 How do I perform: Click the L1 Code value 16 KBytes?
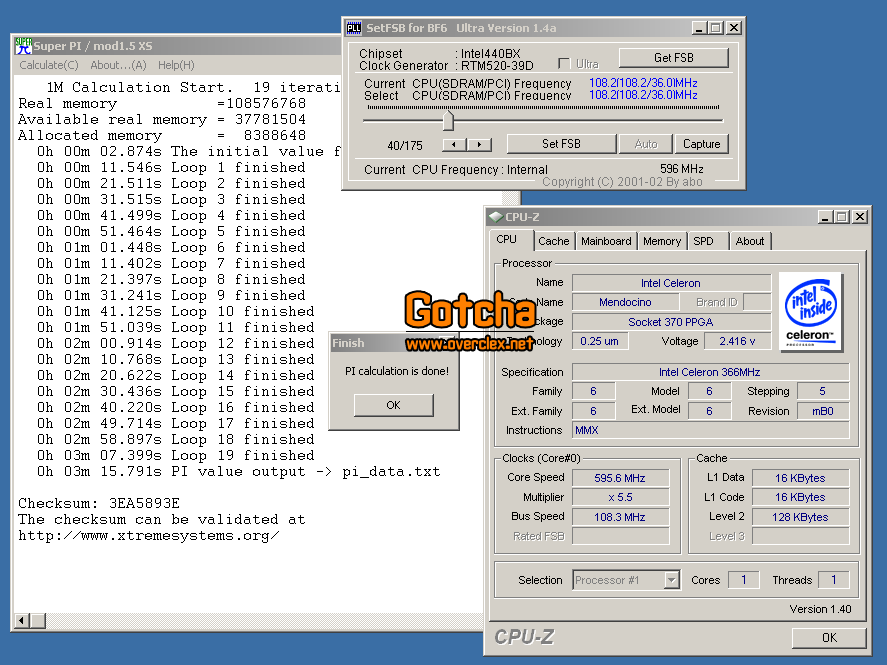click(x=800, y=497)
